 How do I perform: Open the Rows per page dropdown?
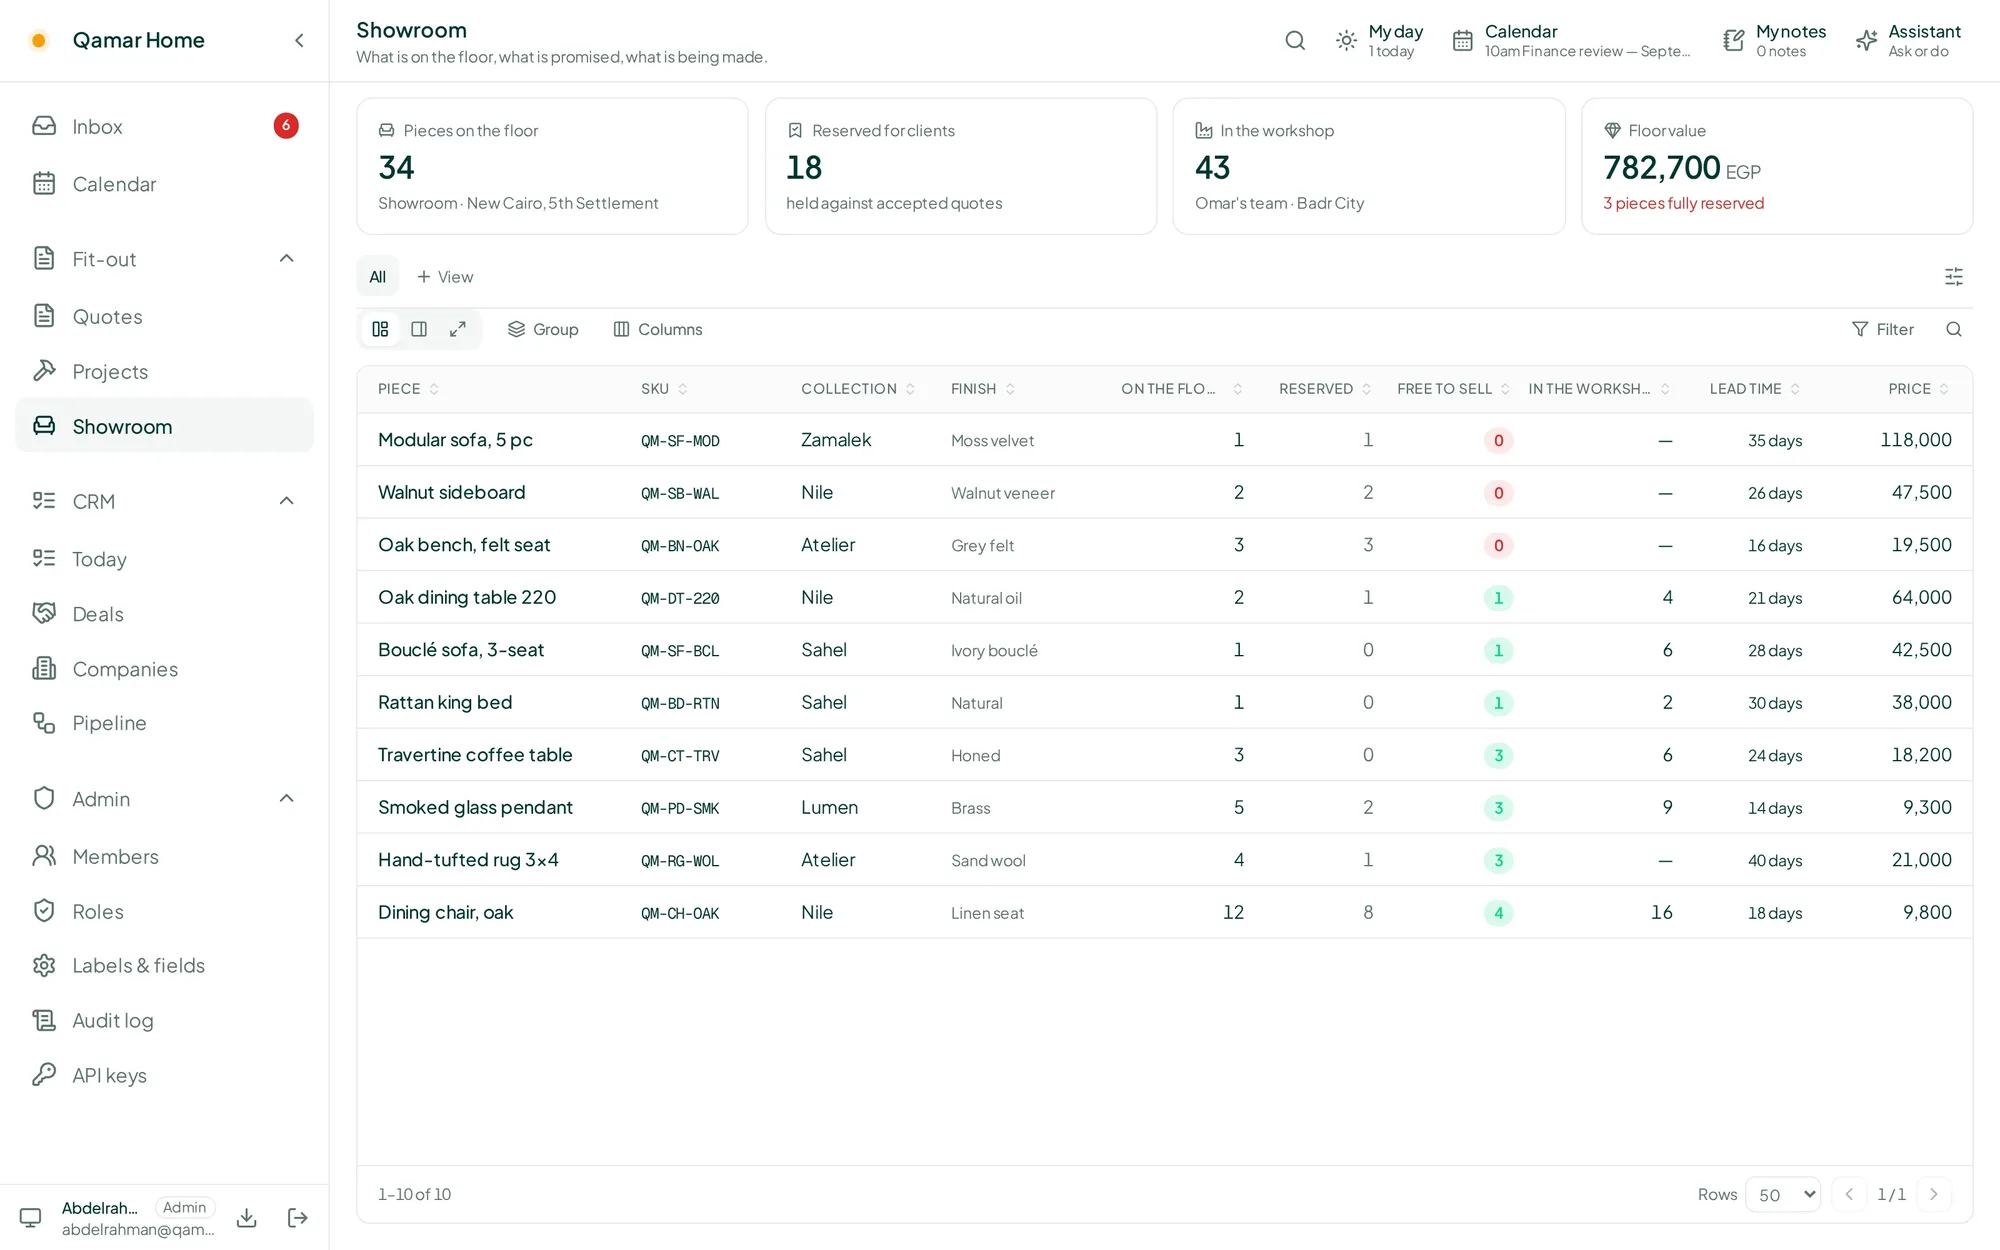[1783, 1194]
